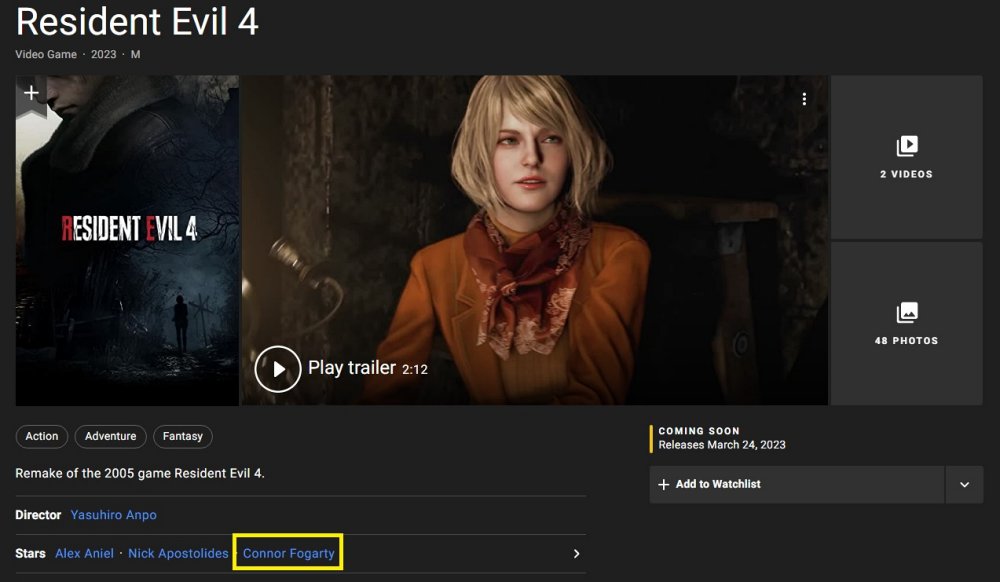Viewport: 1000px width, 582px height.
Task: Open the trailer three-dot options menu
Action: [x=804, y=99]
